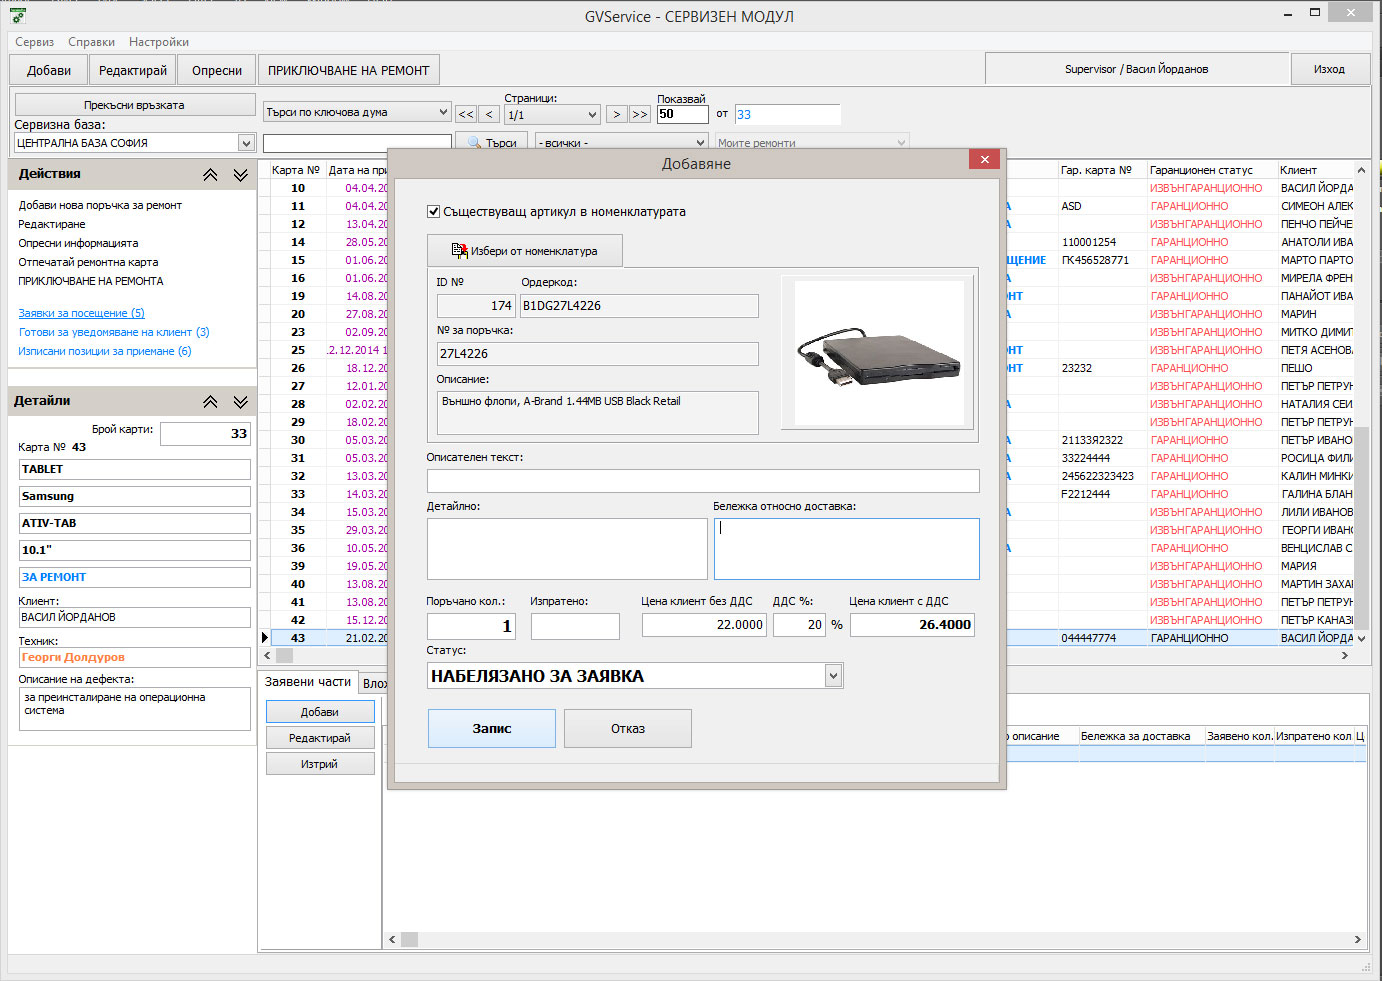The image size is (1382, 981).
Task: Expand the Детайли panel with down chevron
Action: pyautogui.click(x=241, y=402)
